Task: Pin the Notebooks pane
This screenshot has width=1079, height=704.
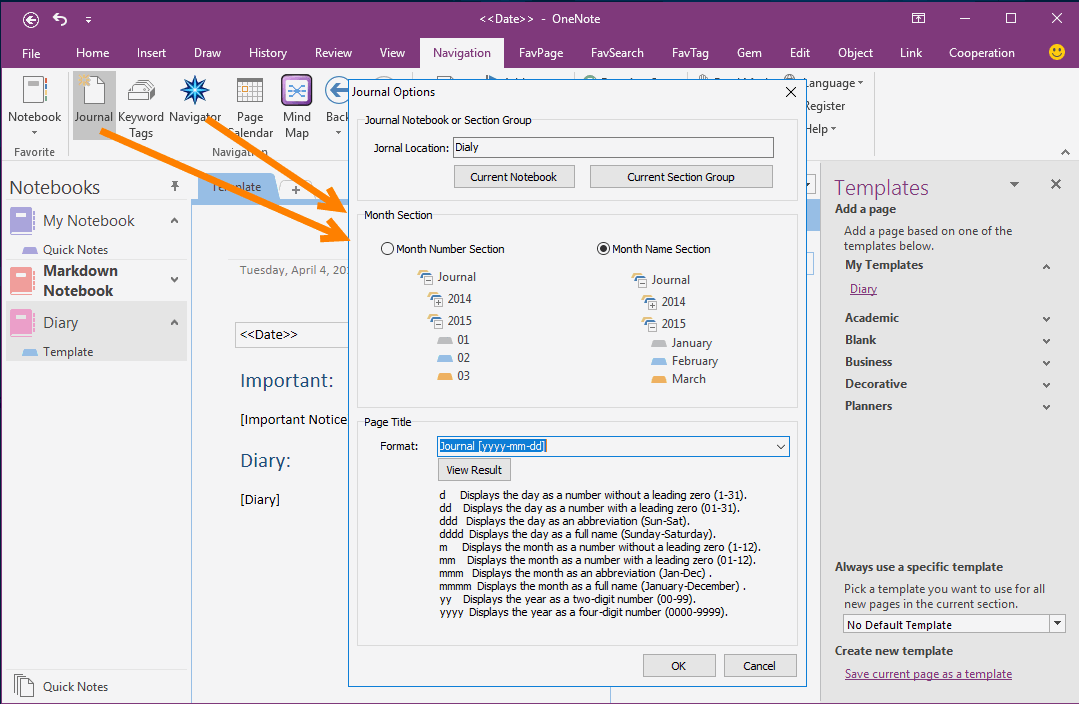Action: [175, 186]
